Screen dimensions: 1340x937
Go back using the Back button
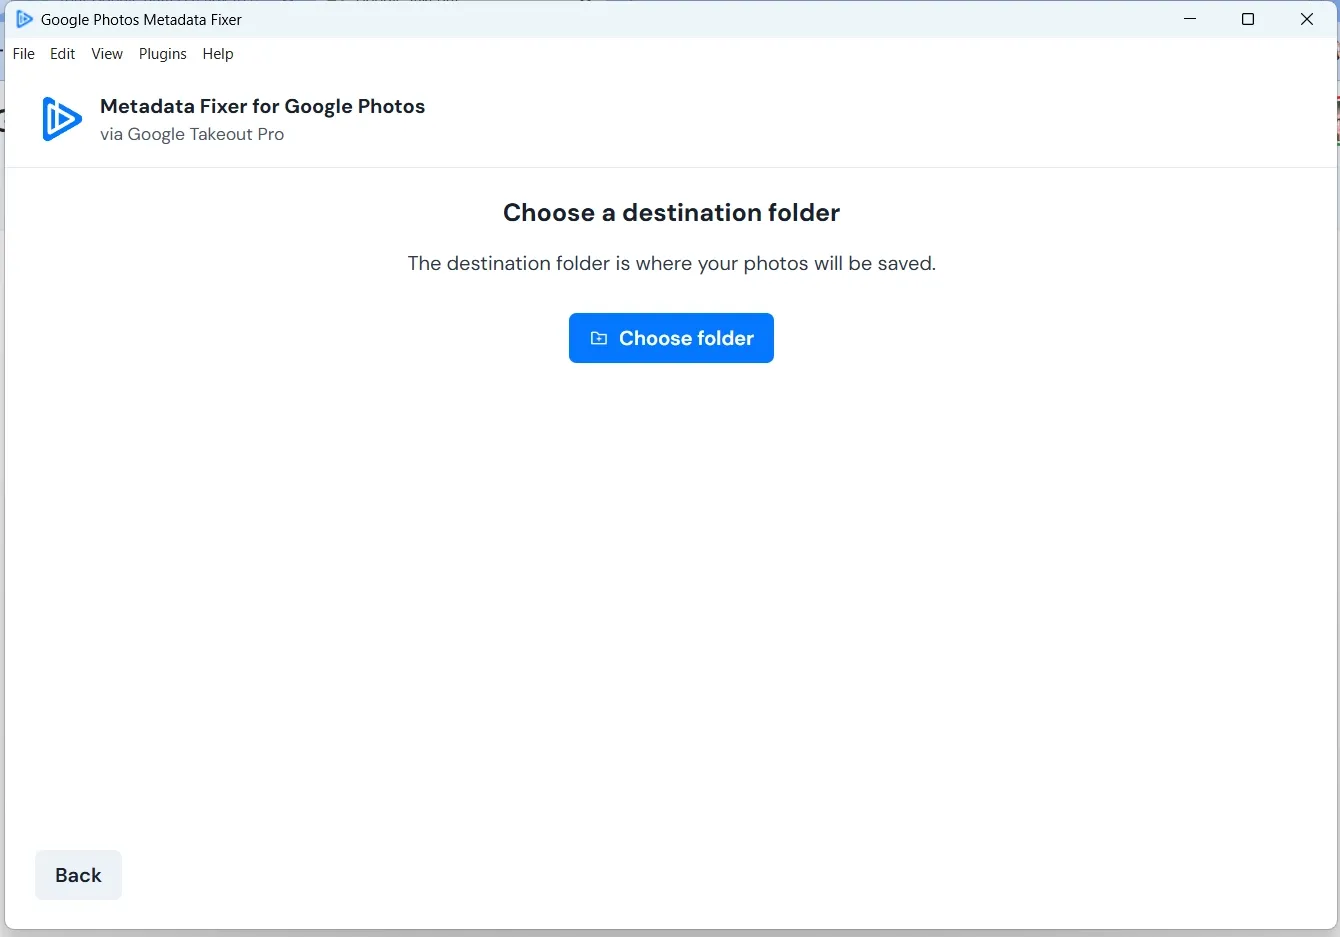78,875
